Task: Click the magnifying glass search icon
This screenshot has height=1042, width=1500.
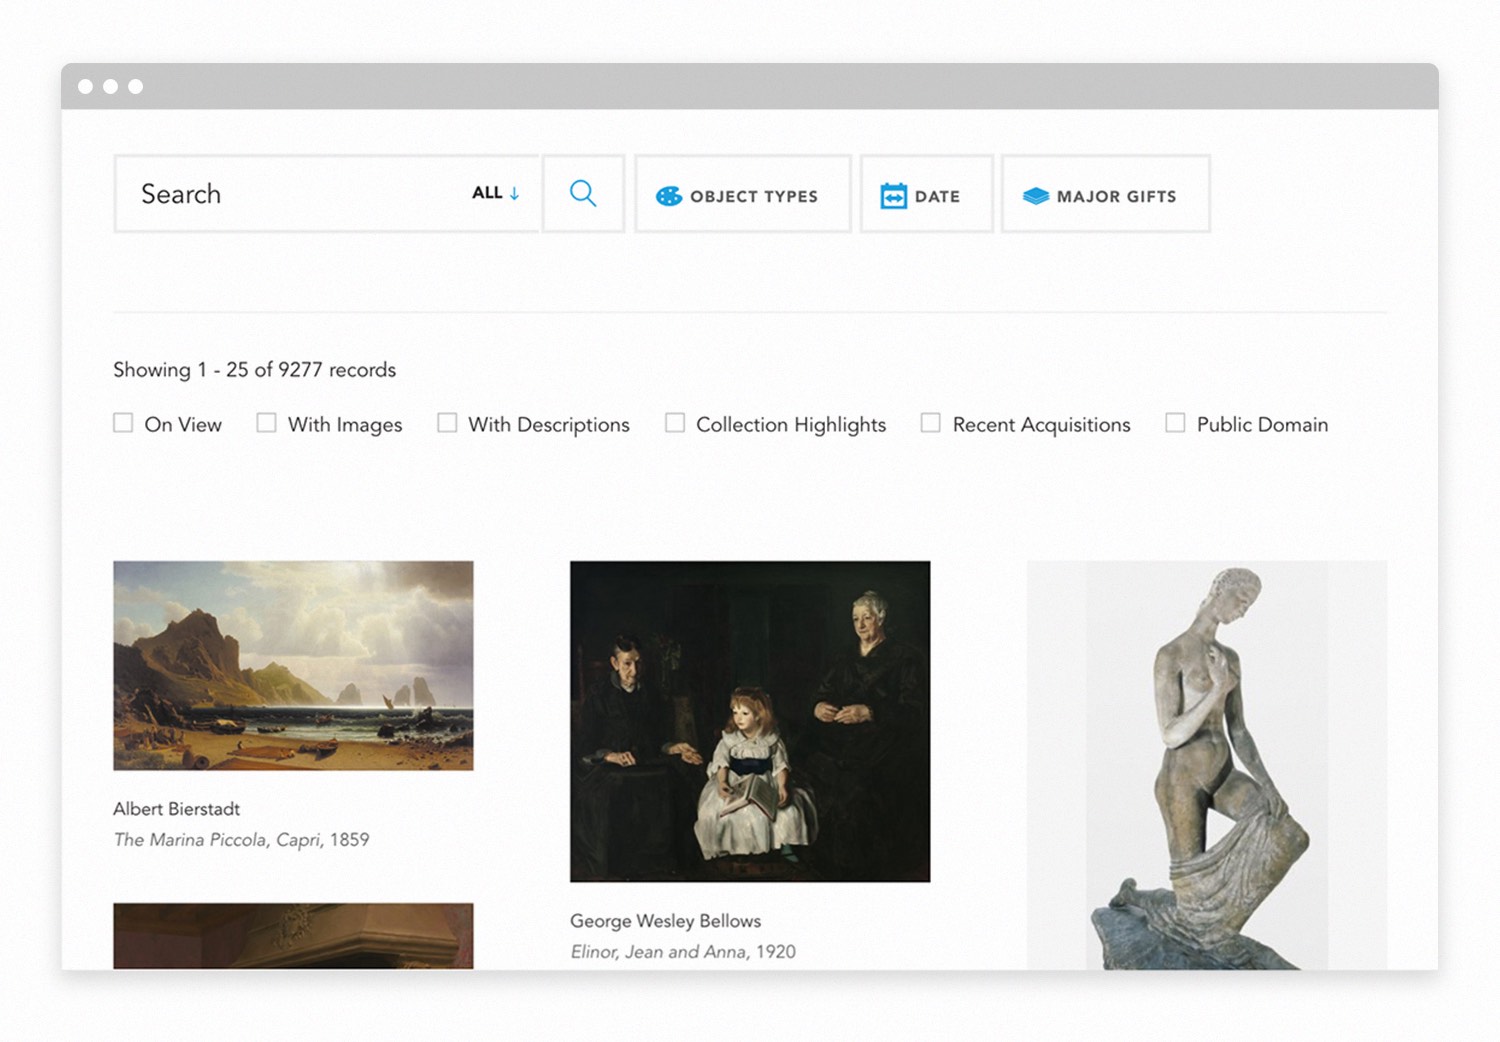Action: (x=583, y=193)
